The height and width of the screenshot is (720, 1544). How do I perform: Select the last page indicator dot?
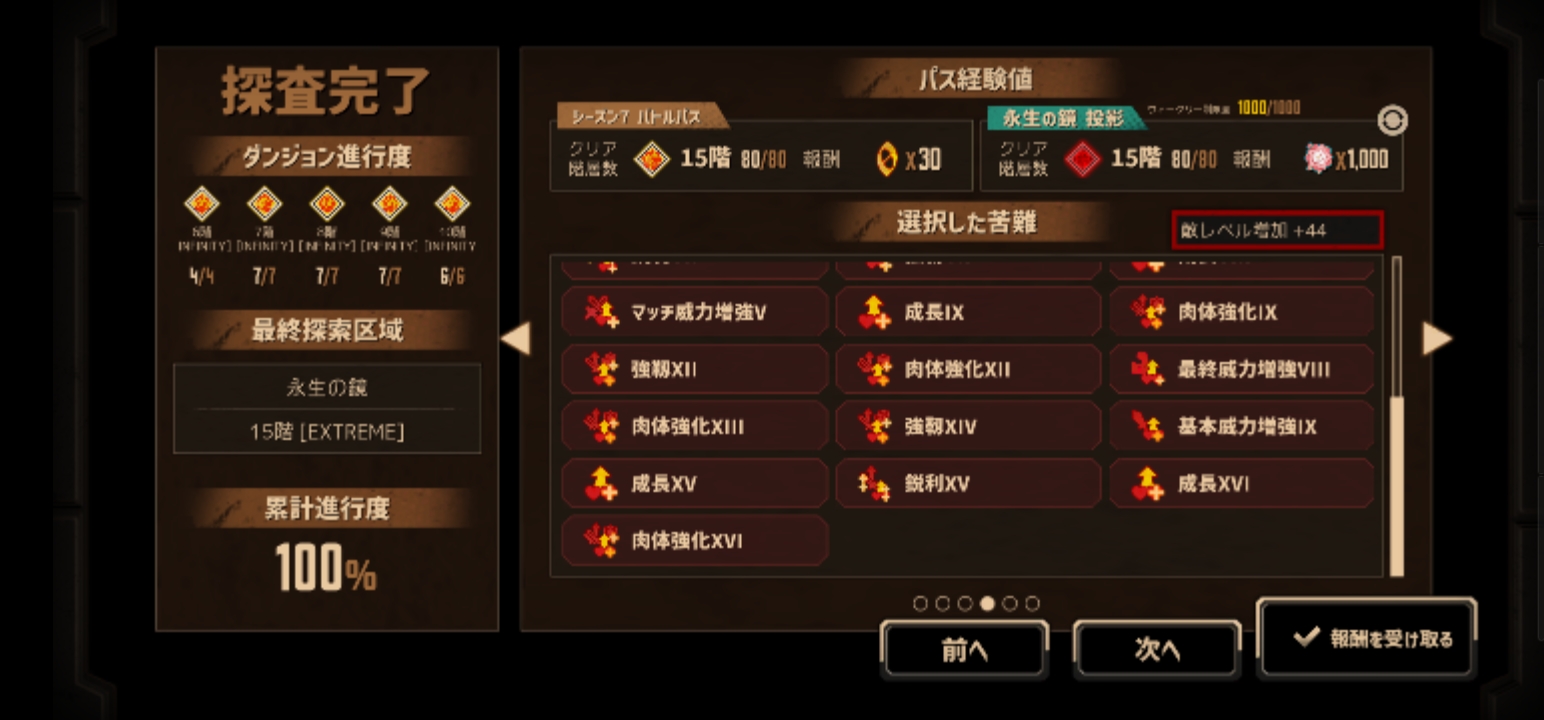pyautogui.click(x=1032, y=603)
